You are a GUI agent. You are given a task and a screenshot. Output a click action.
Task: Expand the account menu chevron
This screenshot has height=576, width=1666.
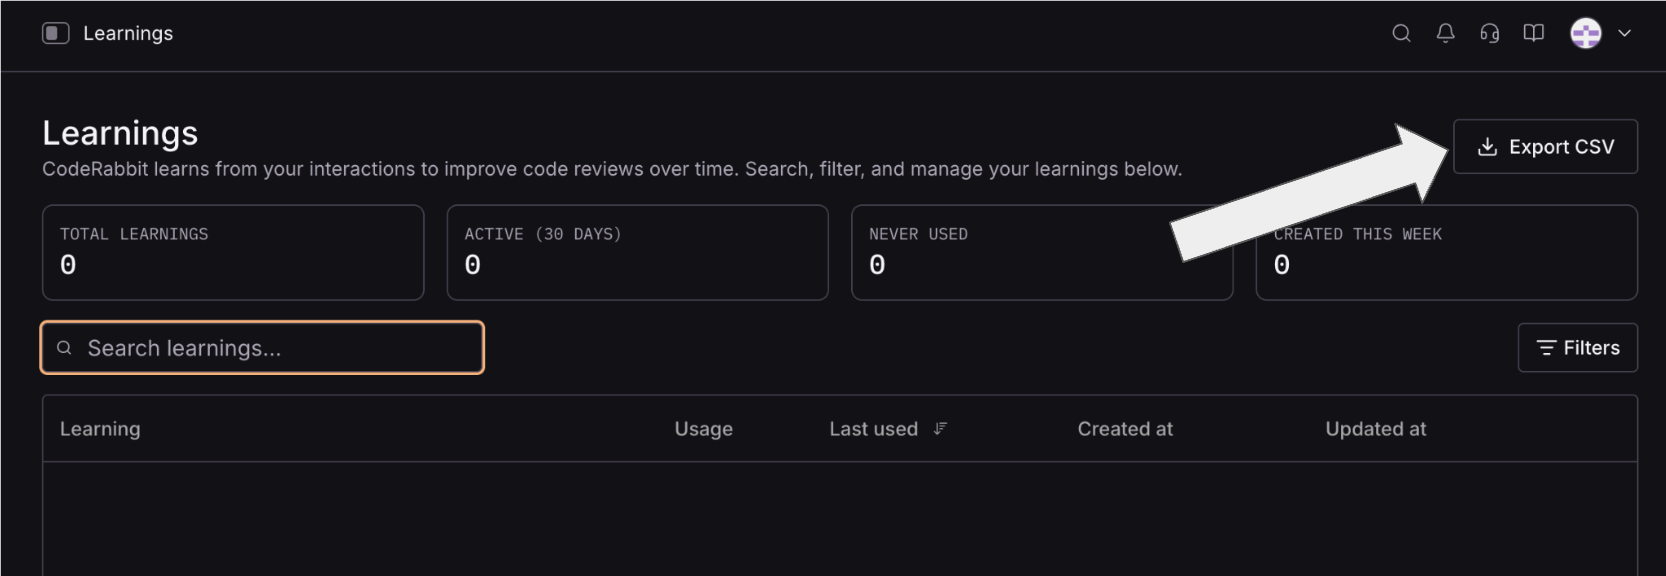pos(1625,33)
